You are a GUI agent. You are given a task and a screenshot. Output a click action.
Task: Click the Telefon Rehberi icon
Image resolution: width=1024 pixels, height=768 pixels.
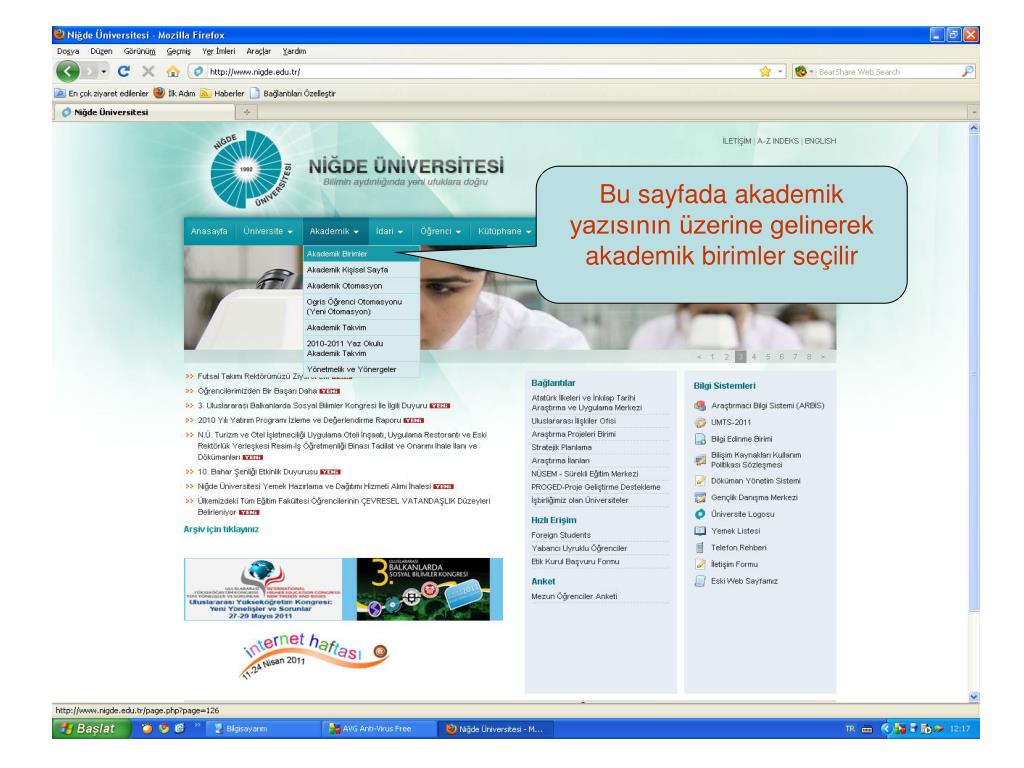[x=700, y=547]
